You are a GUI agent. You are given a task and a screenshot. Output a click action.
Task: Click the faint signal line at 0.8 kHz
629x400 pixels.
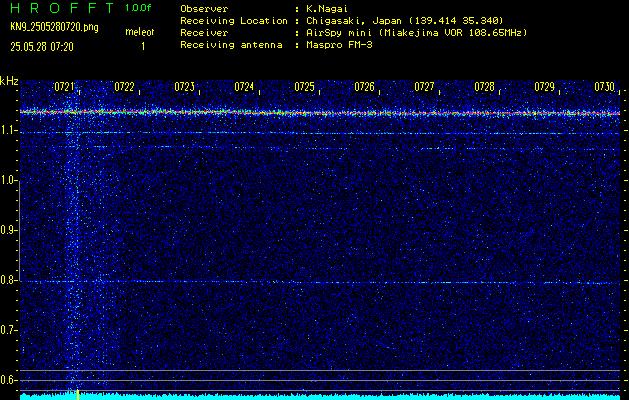[320, 282]
